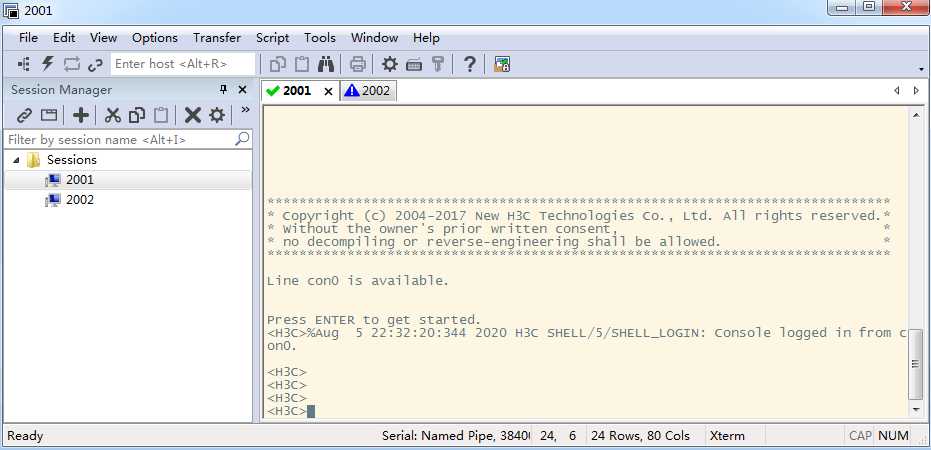
Task: Open the Script menu
Action: pos(273,37)
